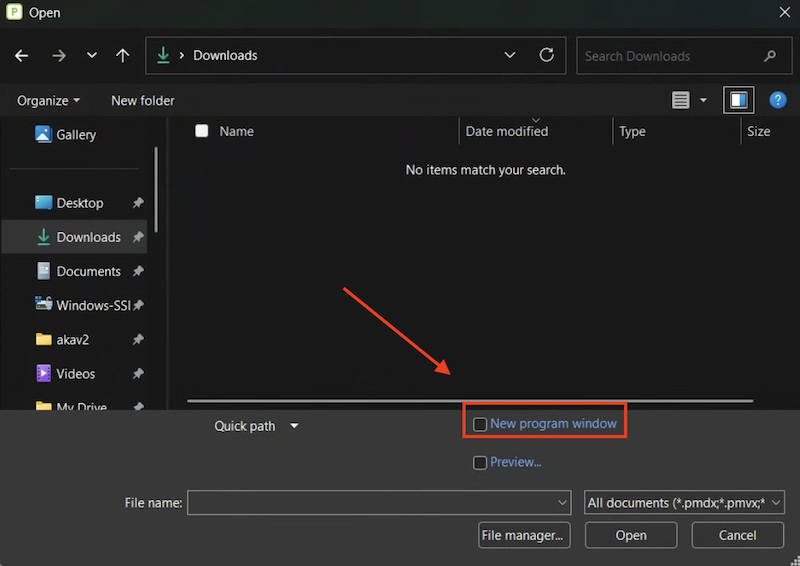
Task: Open the Organize menu
Action: [x=48, y=100]
